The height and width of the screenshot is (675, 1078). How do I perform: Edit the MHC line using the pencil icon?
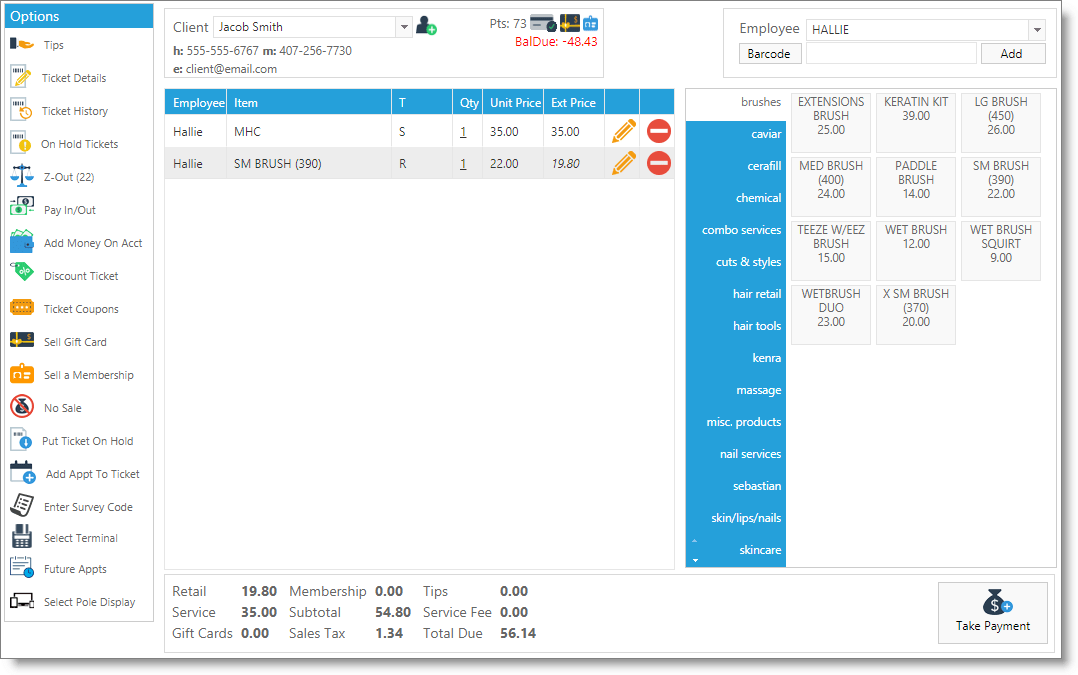click(x=622, y=130)
